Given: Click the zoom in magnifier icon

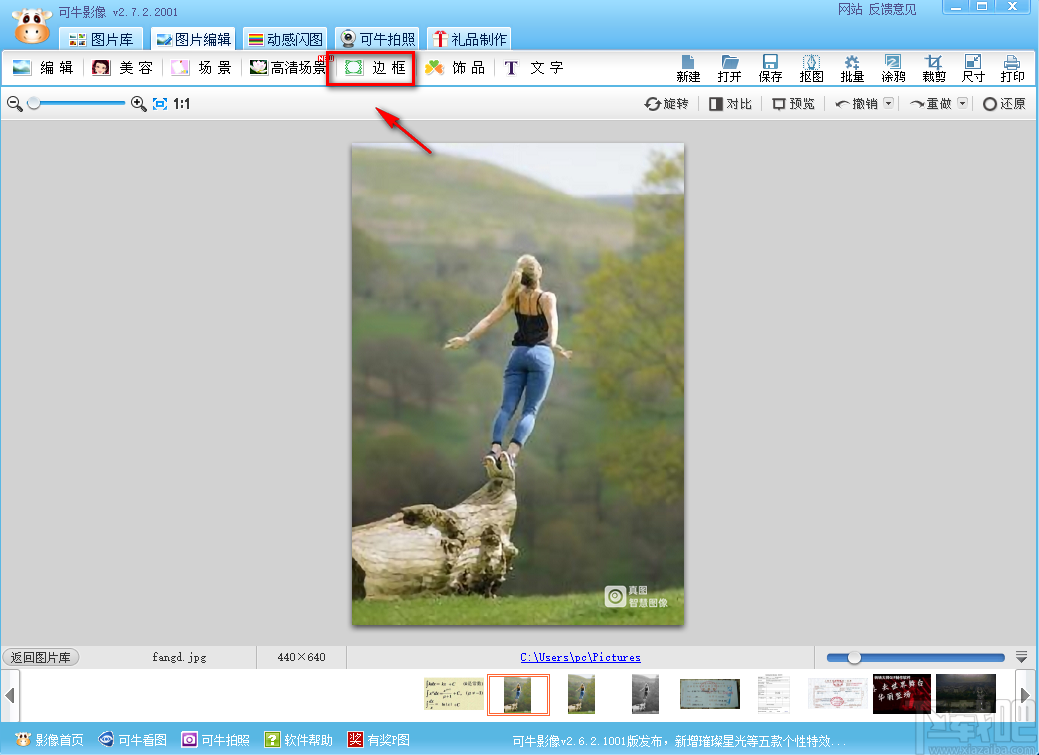Looking at the screenshot, I should pos(138,103).
